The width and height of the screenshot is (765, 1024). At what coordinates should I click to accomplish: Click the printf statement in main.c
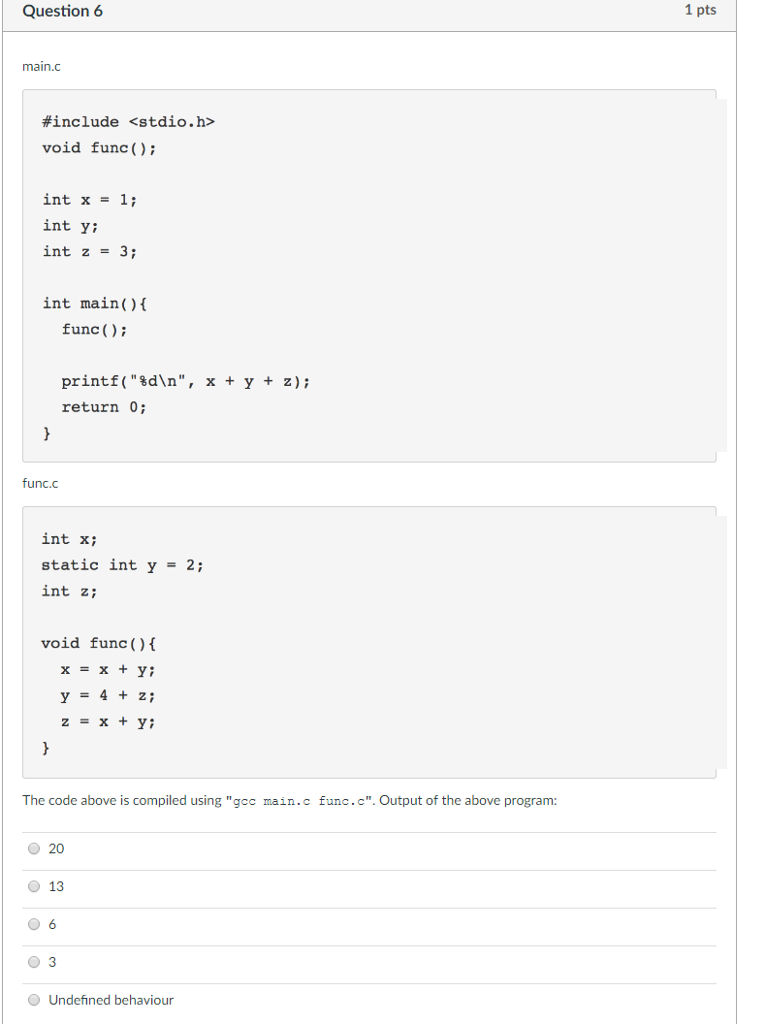(186, 381)
